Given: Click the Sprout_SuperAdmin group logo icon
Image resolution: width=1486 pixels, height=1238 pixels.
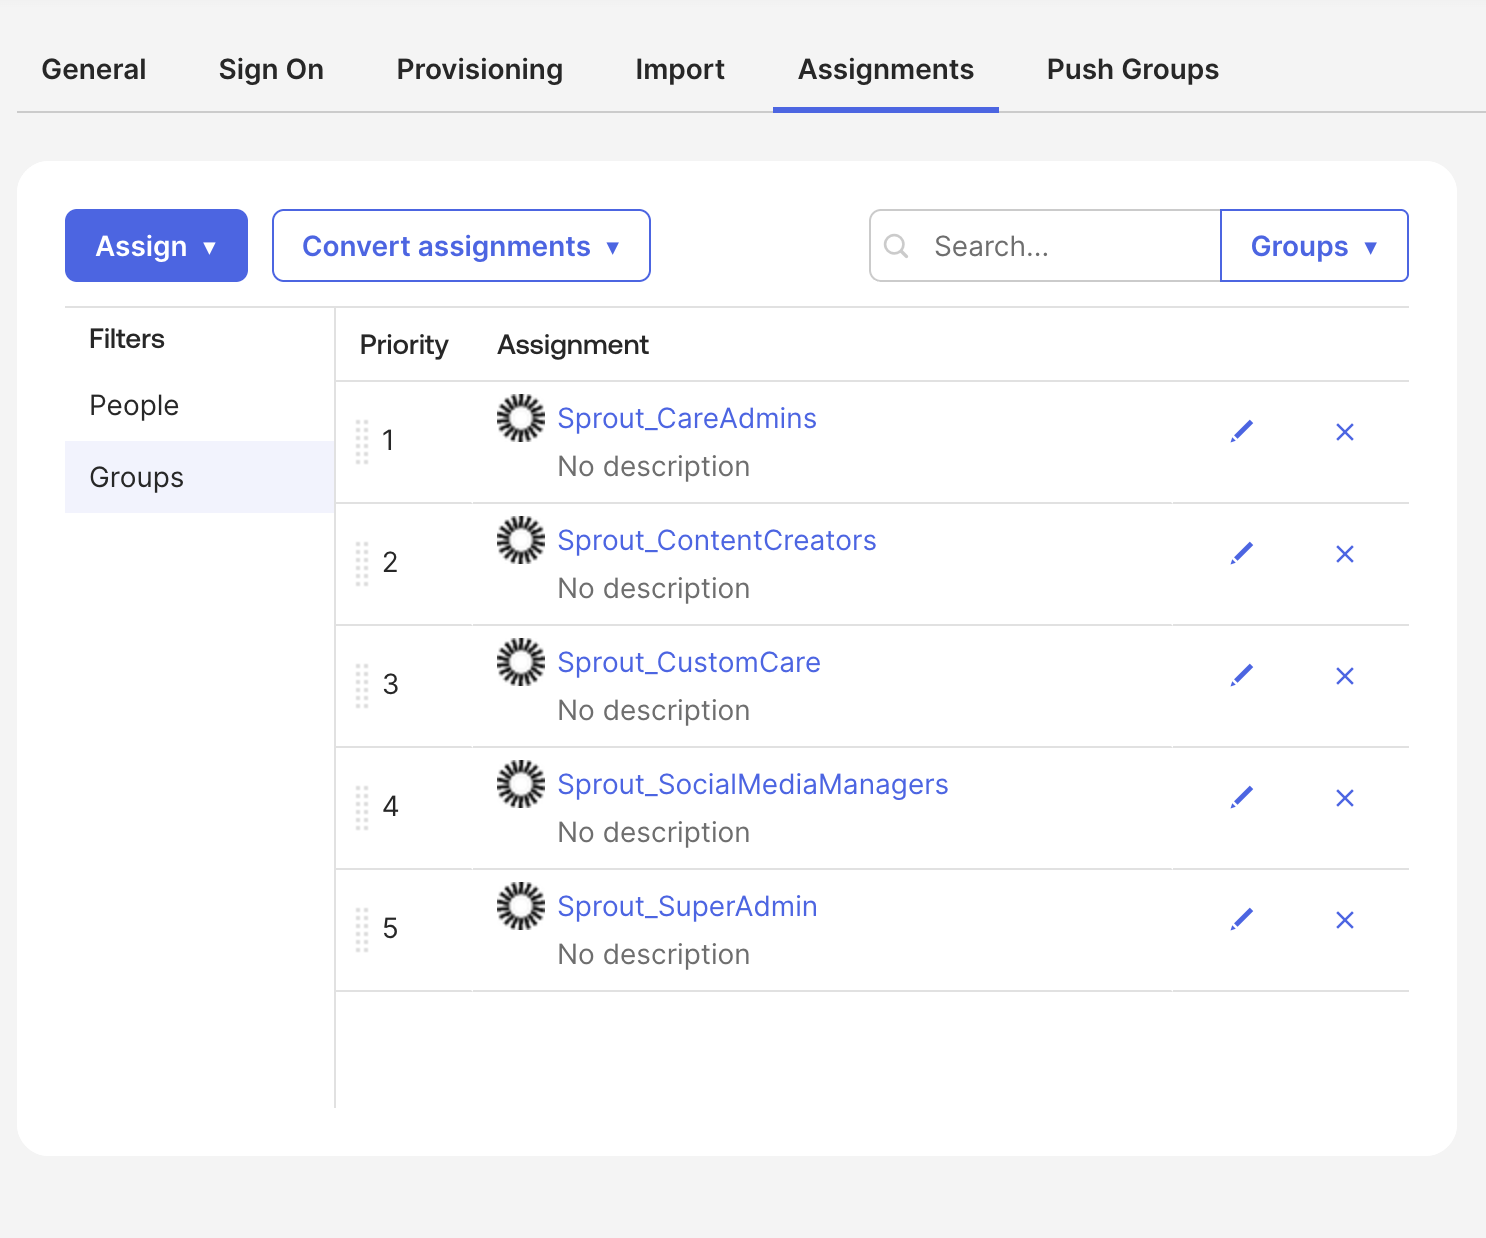Looking at the screenshot, I should pyautogui.click(x=521, y=906).
